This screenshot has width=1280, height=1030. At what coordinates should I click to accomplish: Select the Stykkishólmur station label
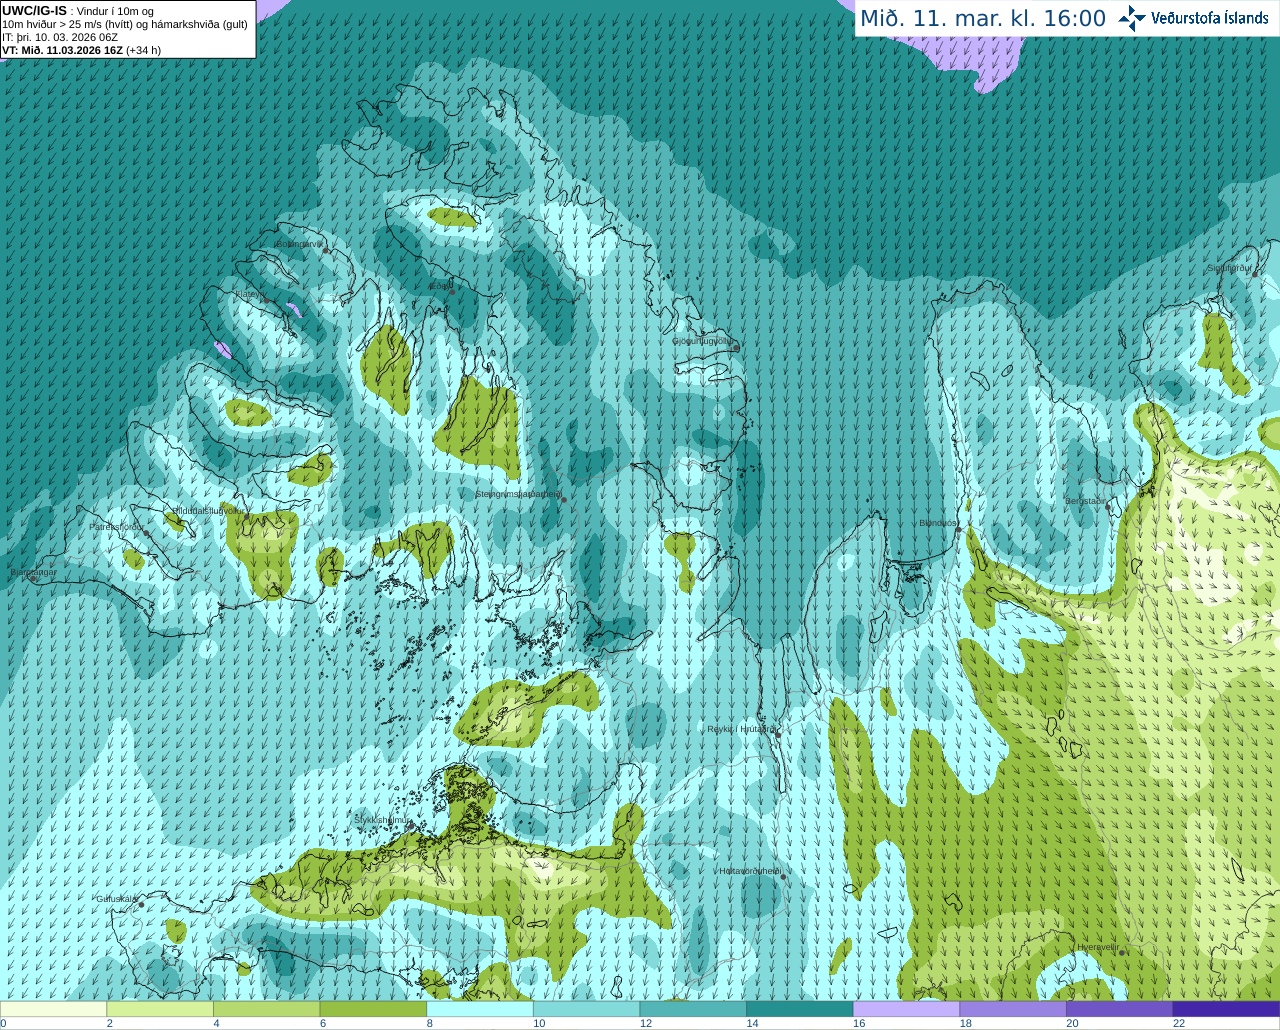tap(383, 819)
